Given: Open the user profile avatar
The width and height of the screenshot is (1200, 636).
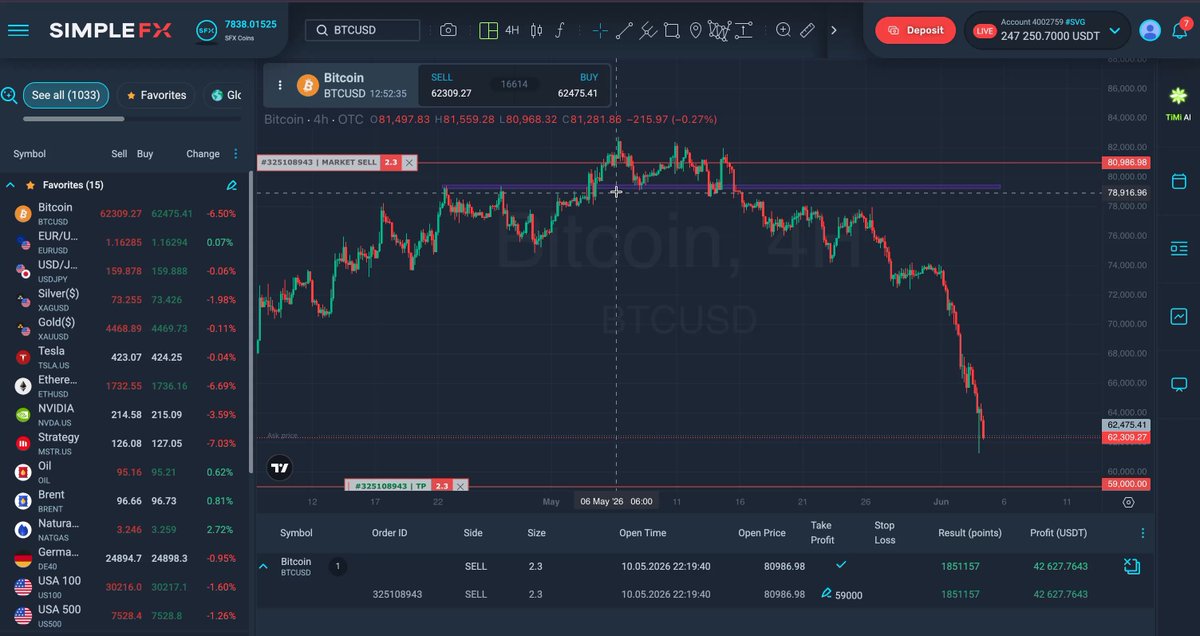Looking at the screenshot, I should [x=1150, y=31].
